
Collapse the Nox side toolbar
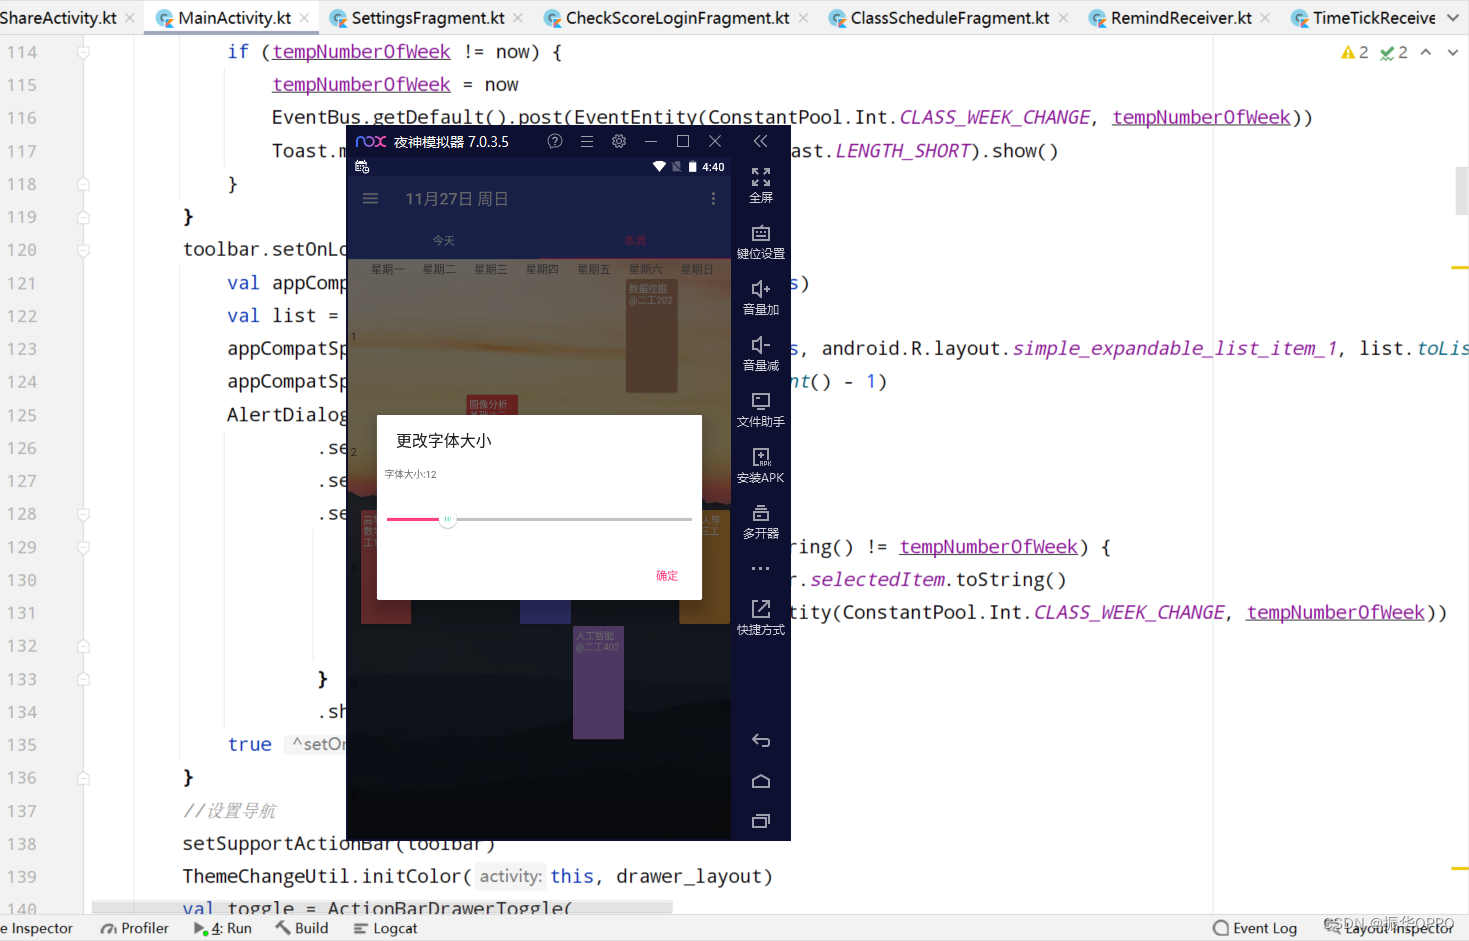coord(760,141)
